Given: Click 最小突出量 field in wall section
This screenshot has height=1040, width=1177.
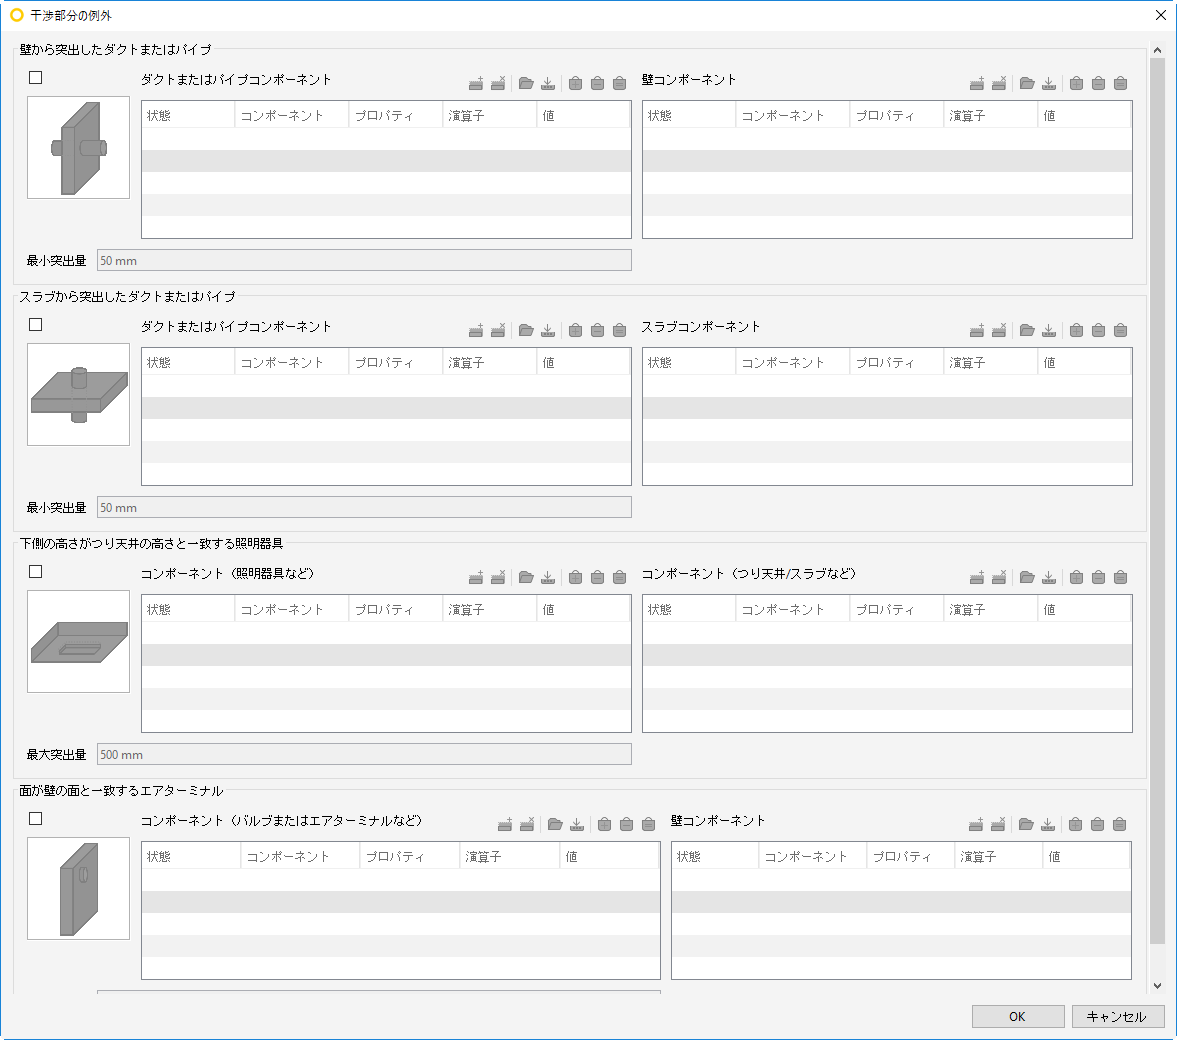Looking at the screenshot, I should (x=364, y=261).
